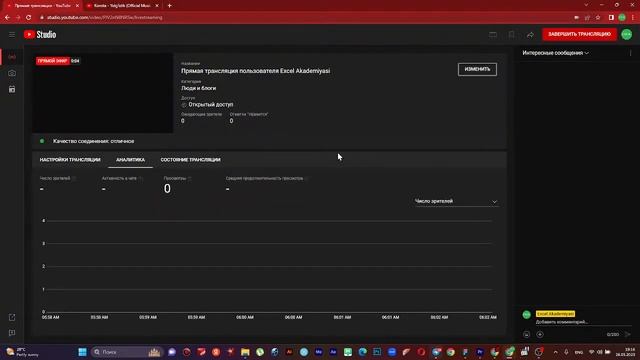Click the chat comment input field
640x360 pixels.
pyautogui.click(x=583, y=322)
